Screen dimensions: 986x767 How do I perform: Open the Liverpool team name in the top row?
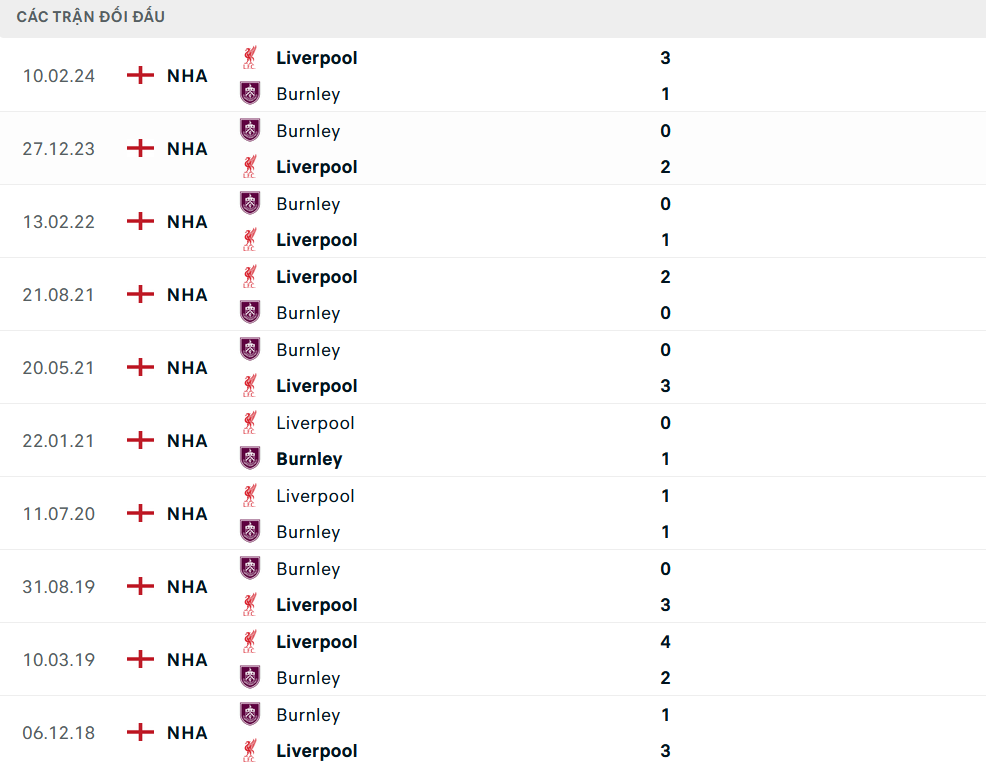point(317,57)
